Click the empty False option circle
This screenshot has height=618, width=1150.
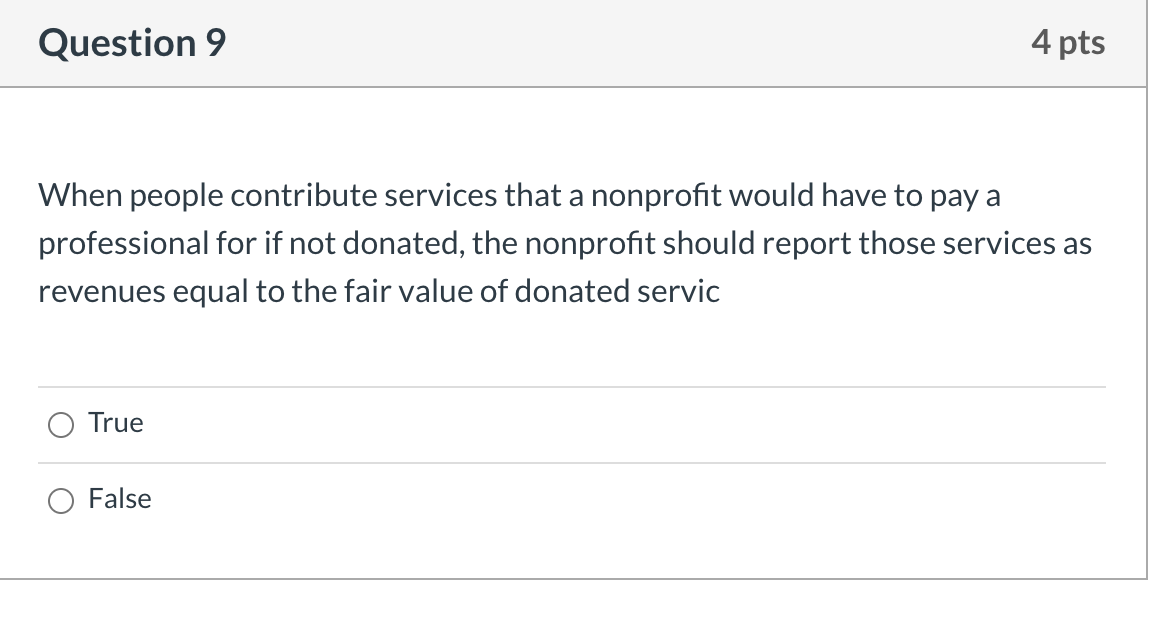tap(60, 500)
